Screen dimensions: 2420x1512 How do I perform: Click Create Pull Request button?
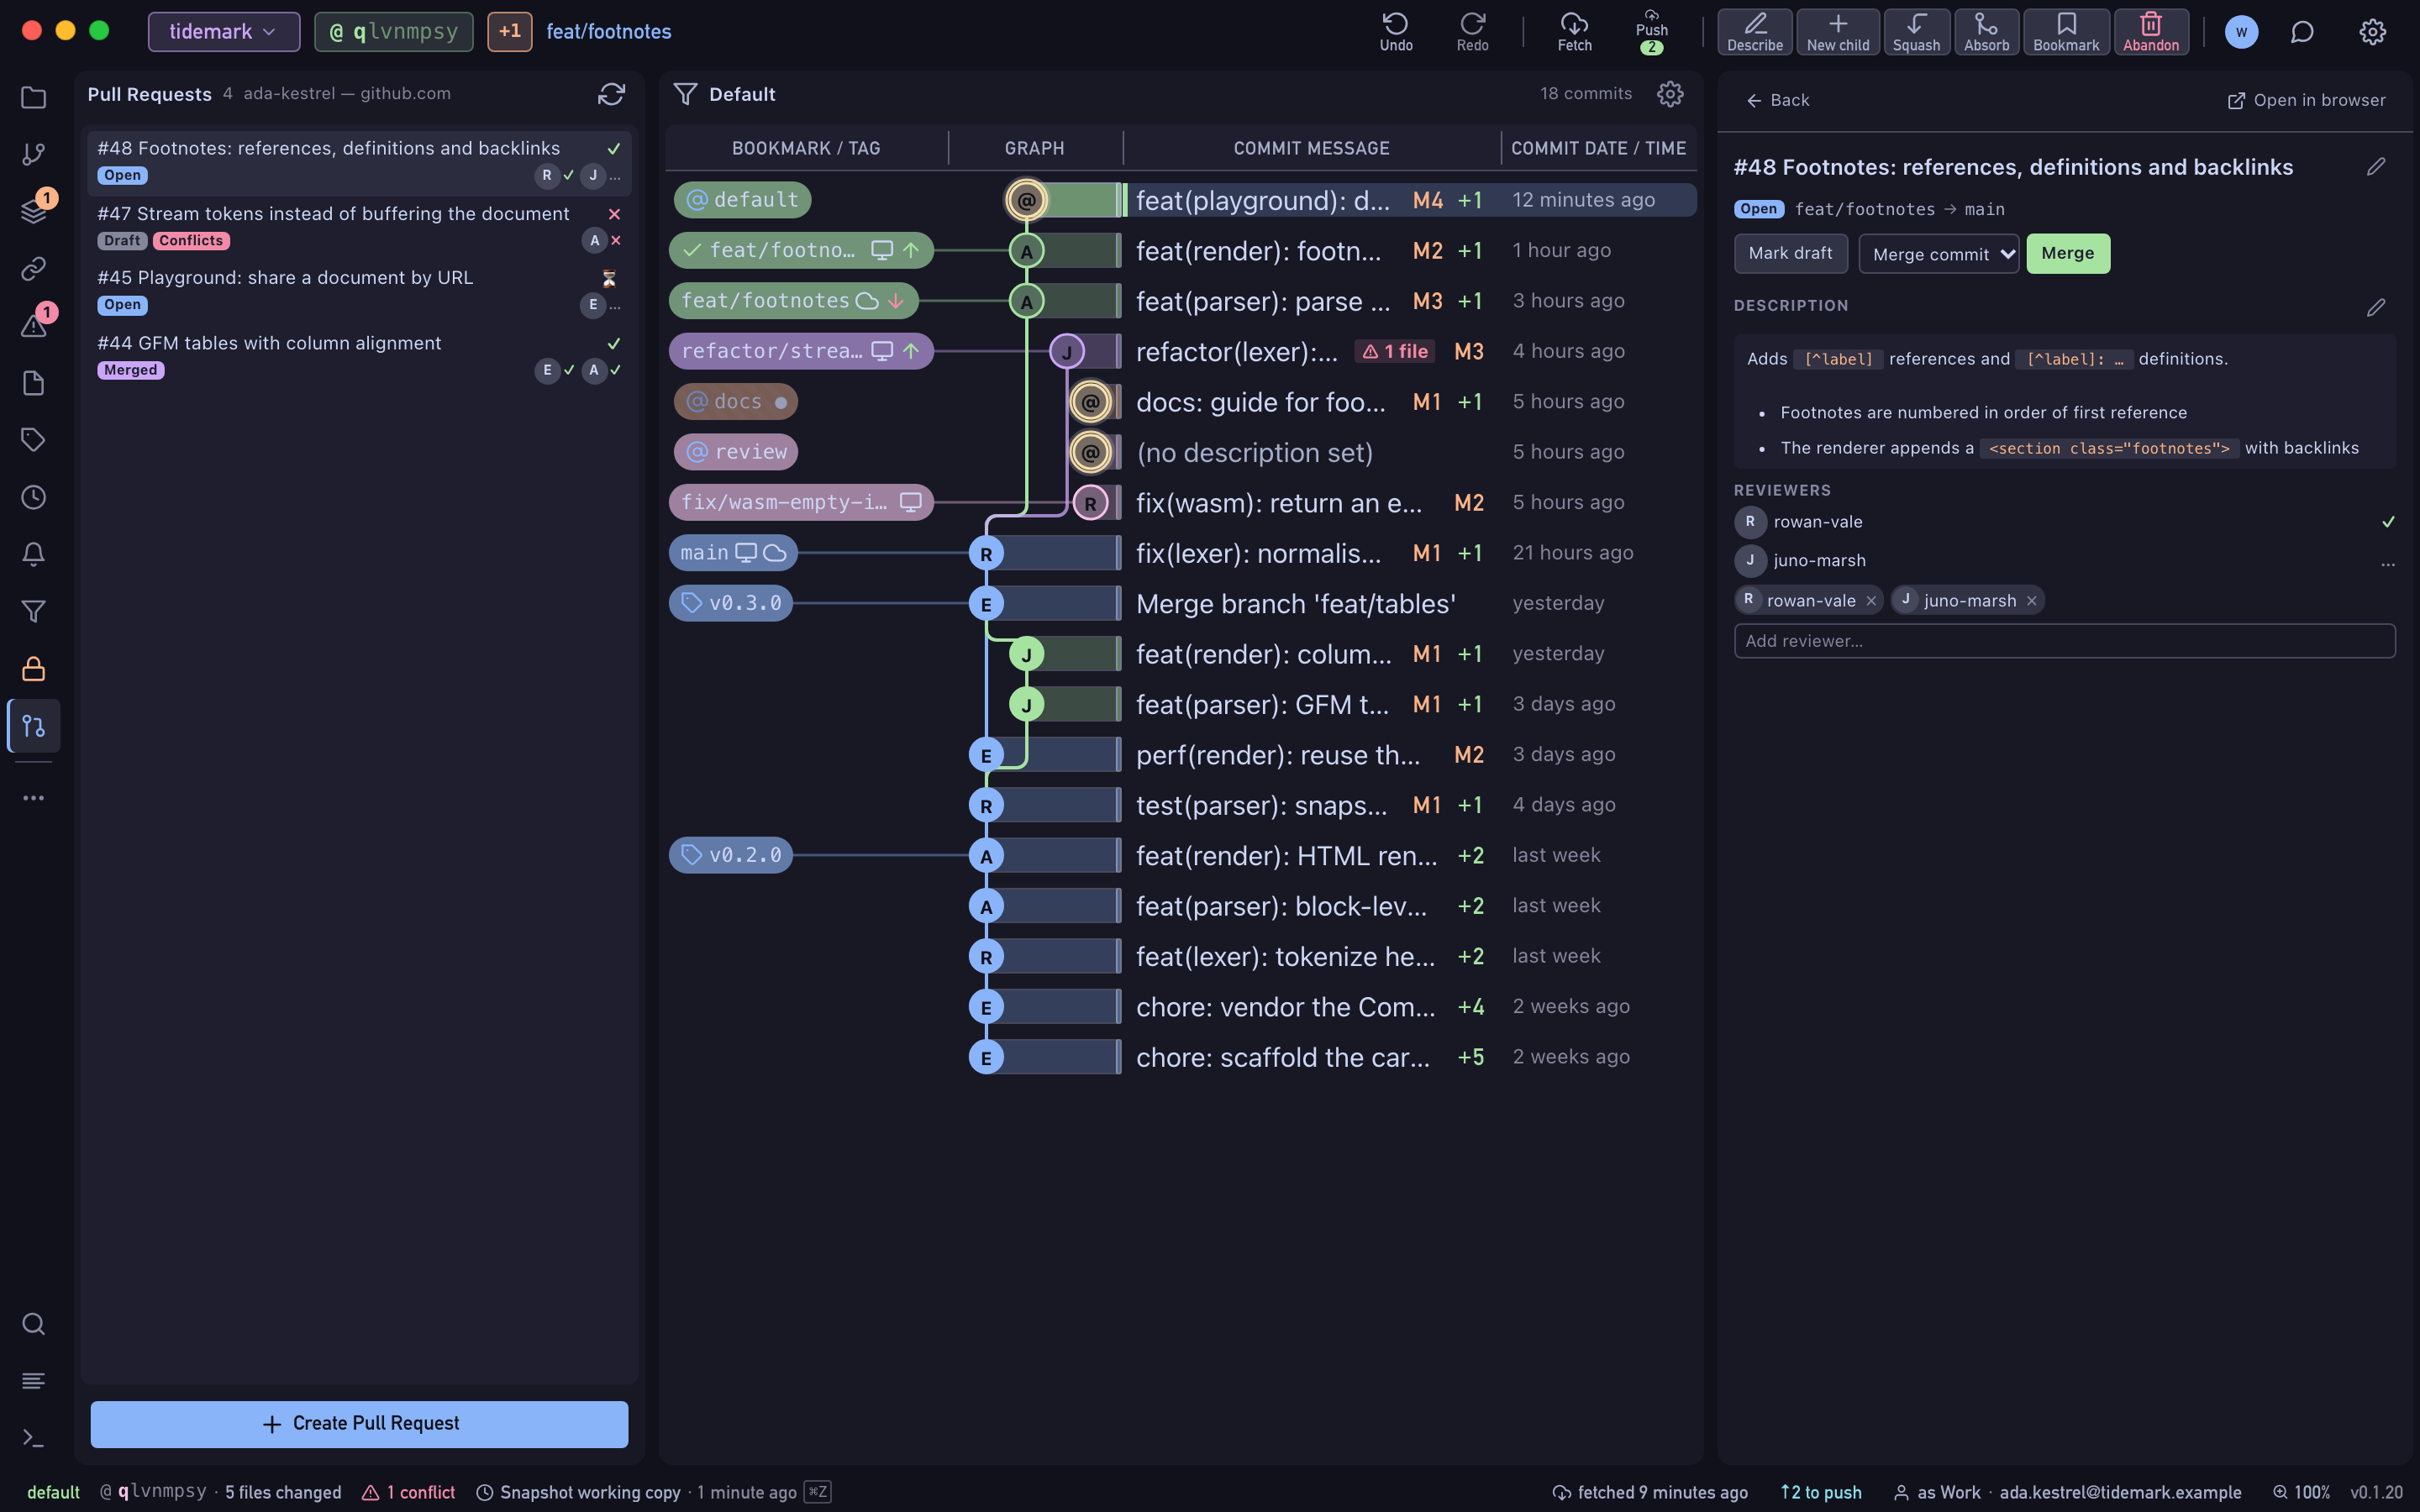click(359, 1424)
